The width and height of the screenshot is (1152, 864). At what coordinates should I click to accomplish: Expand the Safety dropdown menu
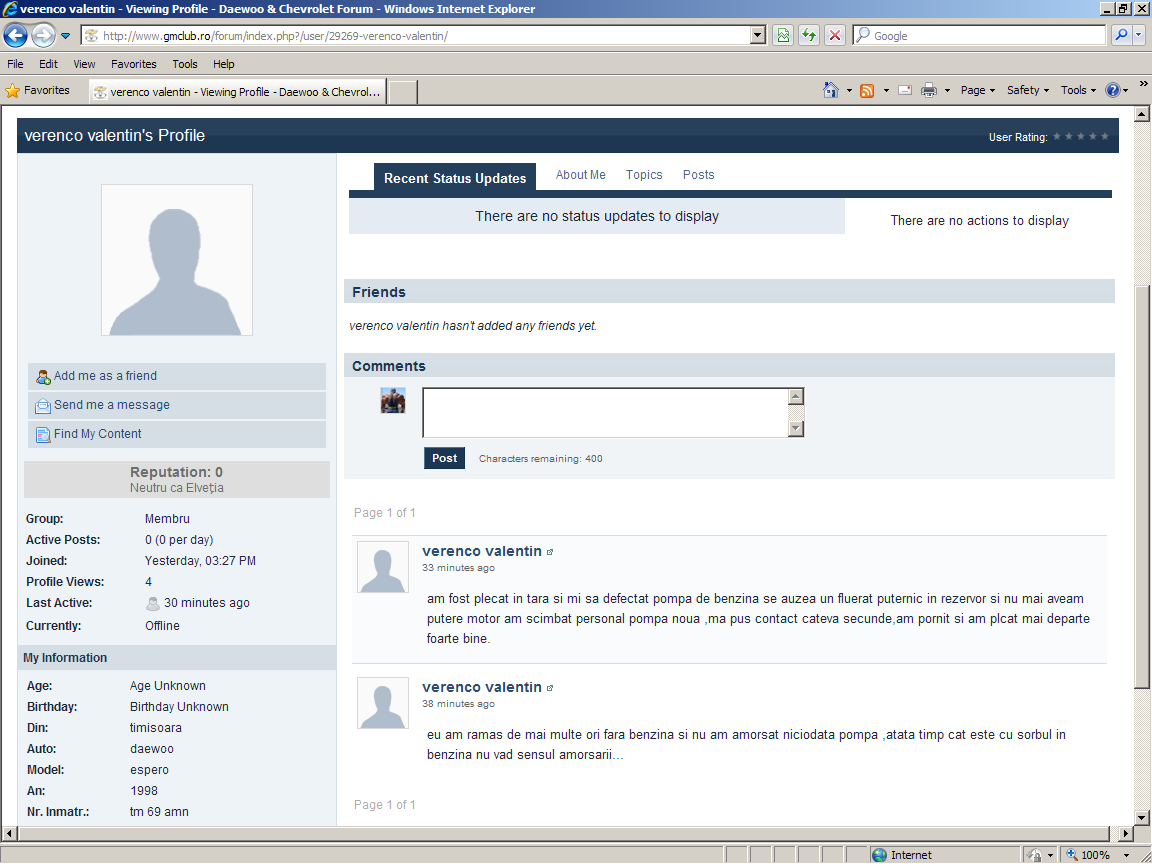pos(1027,90)
